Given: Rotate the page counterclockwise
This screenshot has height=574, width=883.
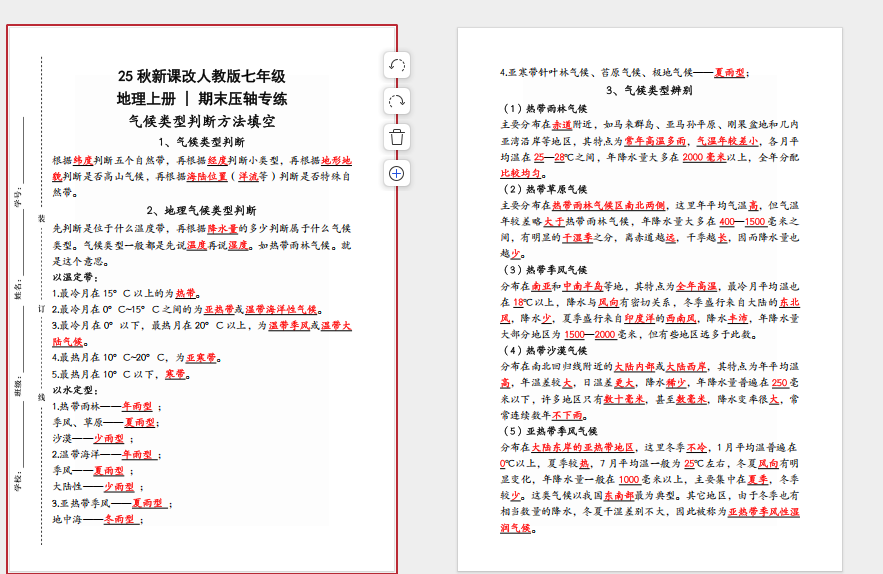Looking at the screenshot, I should pos(397,65).
